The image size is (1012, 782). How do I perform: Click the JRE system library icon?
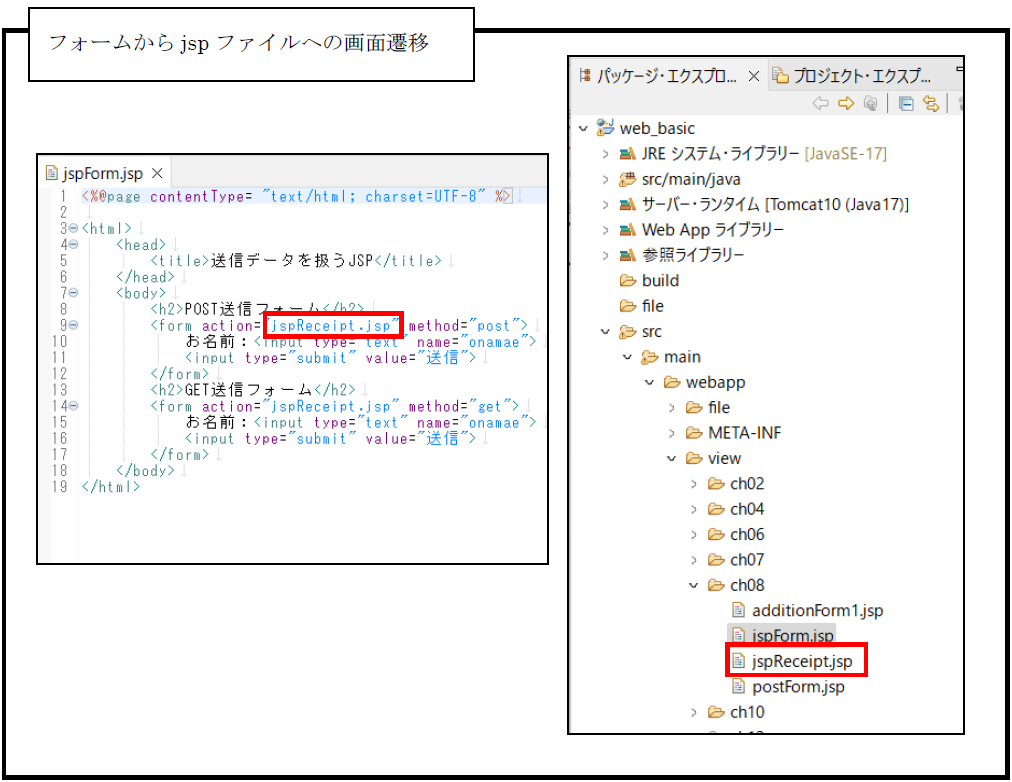(x=627, y=154)
